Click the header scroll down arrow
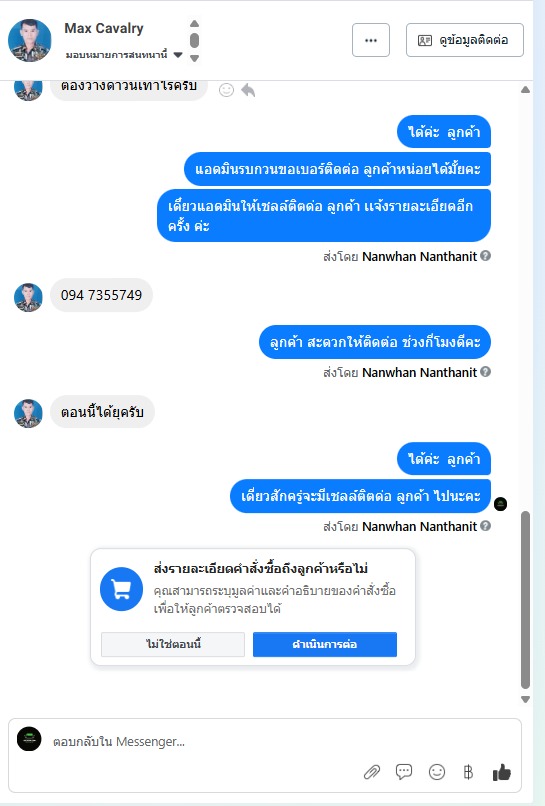 194,58
